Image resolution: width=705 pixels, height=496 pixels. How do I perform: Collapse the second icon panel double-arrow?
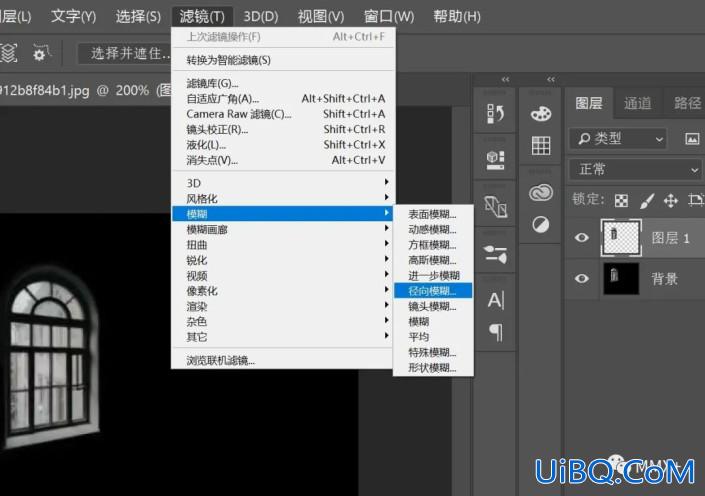click(551, 80)
